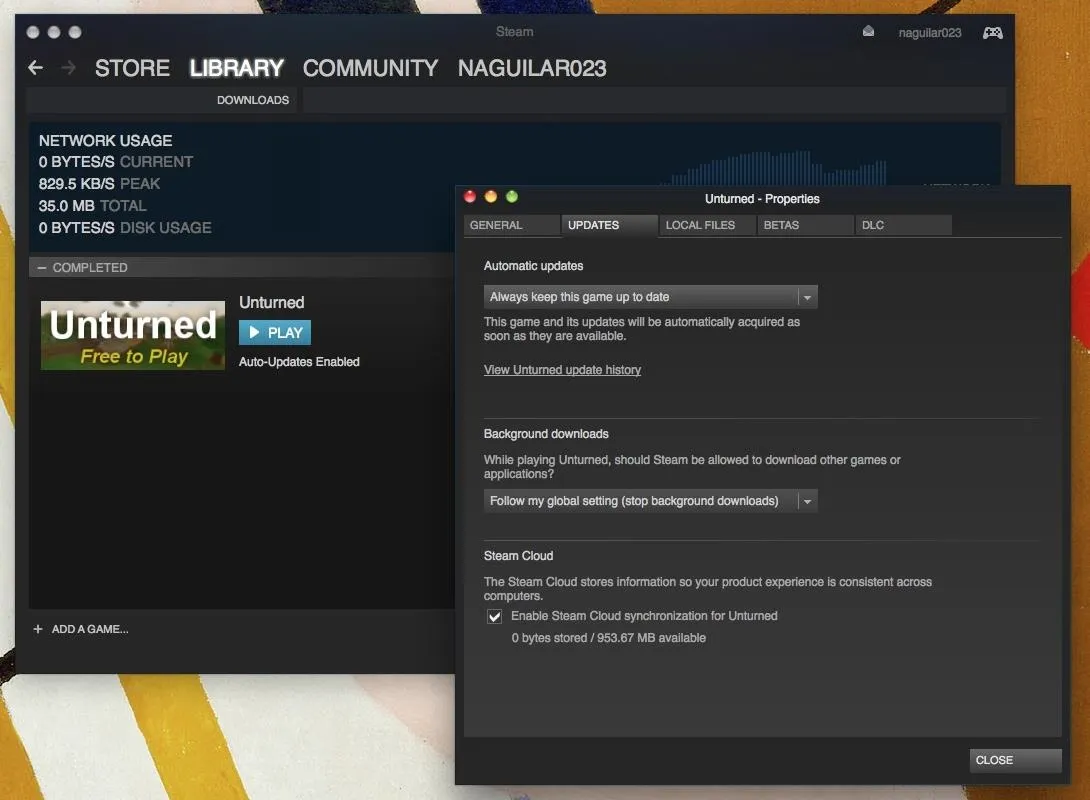Viewport: 1090px width, 800px height.
Task: Open View Unturned update history link
Action: pyautogui.click(x=562, y=370)
